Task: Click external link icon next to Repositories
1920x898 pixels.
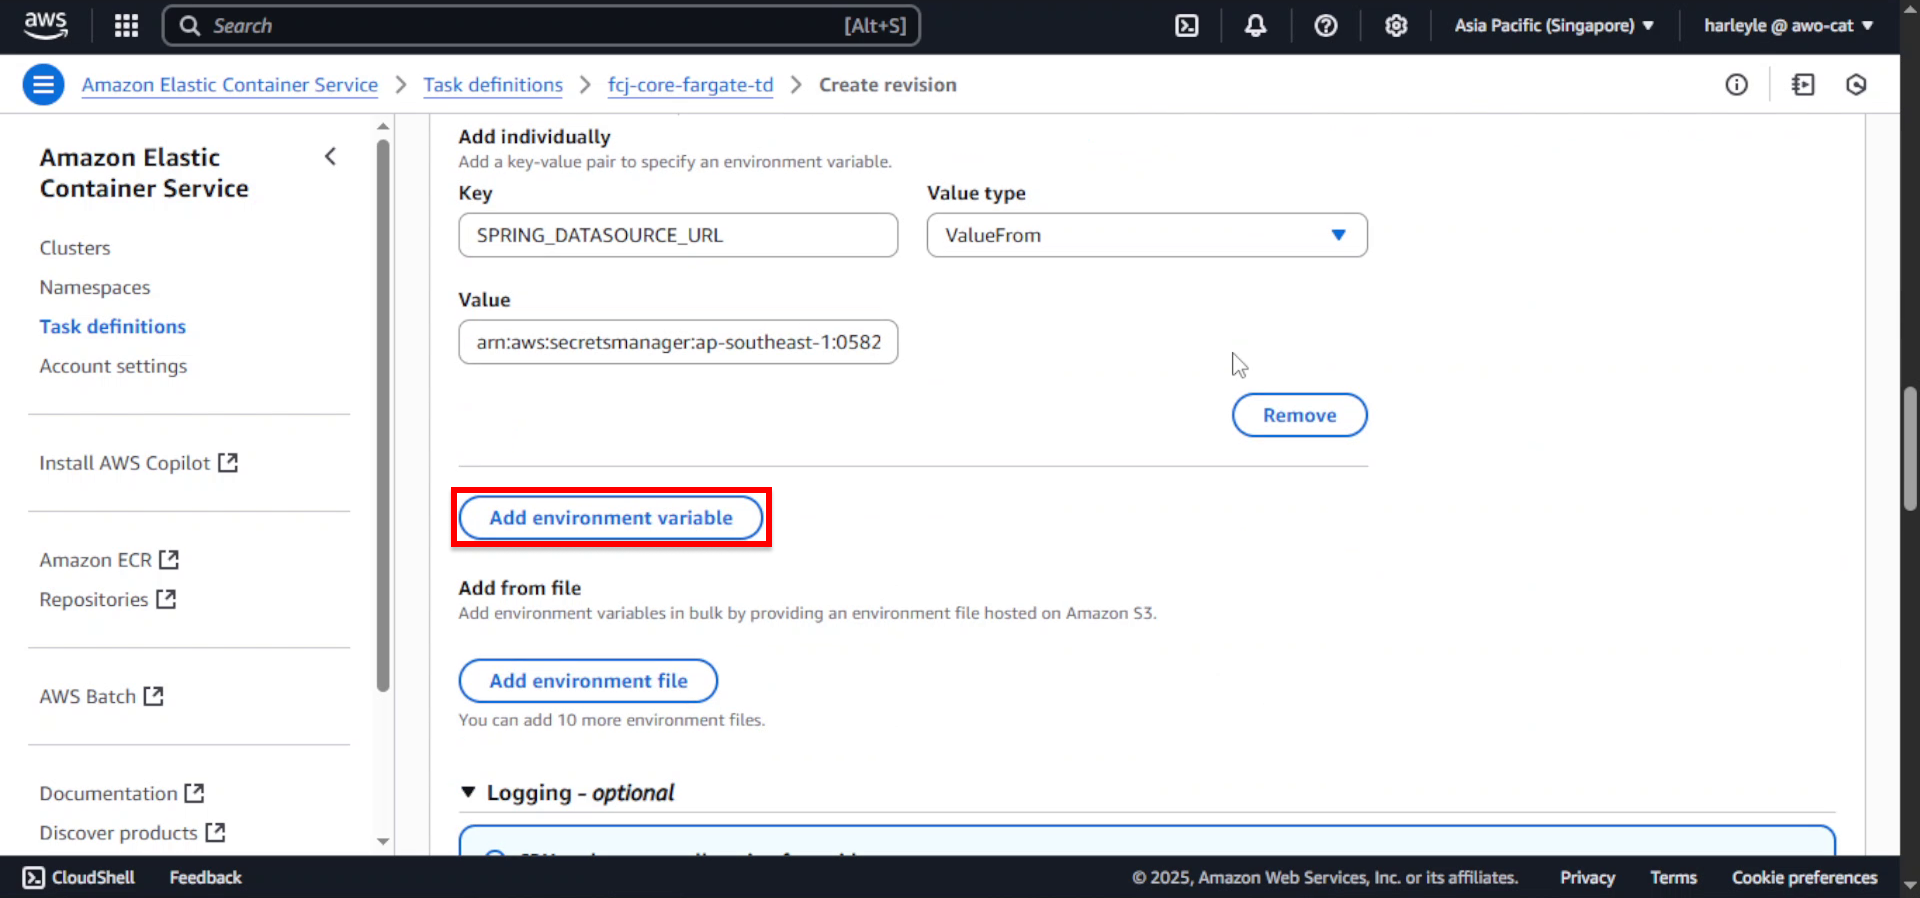Action: pyautogui.click(x=166, y=599)
